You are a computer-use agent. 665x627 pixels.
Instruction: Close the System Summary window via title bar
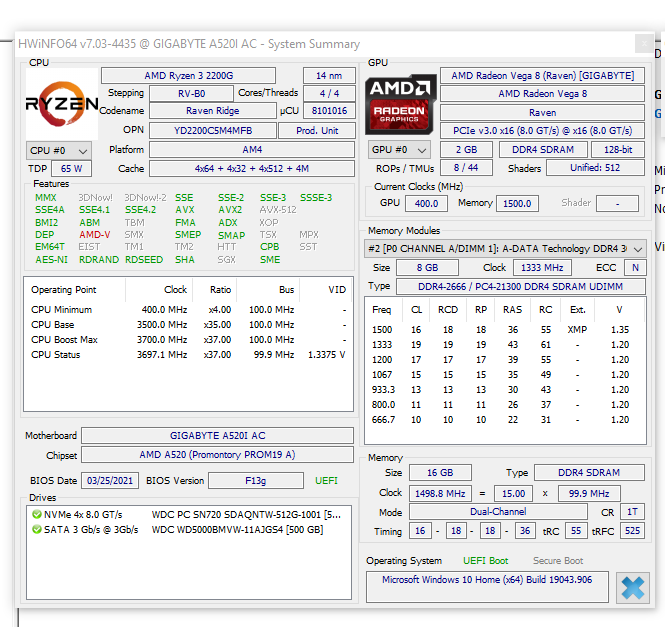tap(644, 43)
